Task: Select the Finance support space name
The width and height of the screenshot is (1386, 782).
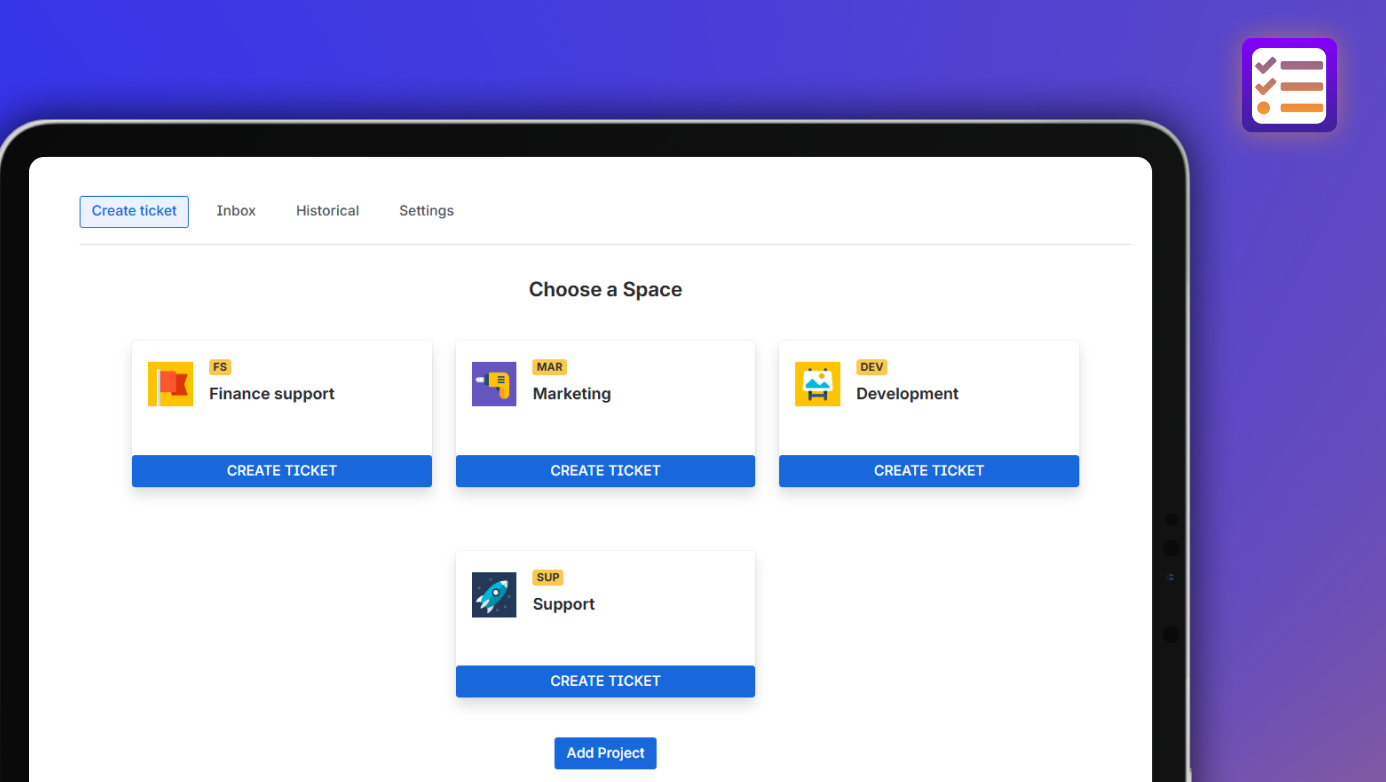Action: [x=272, y=394]
